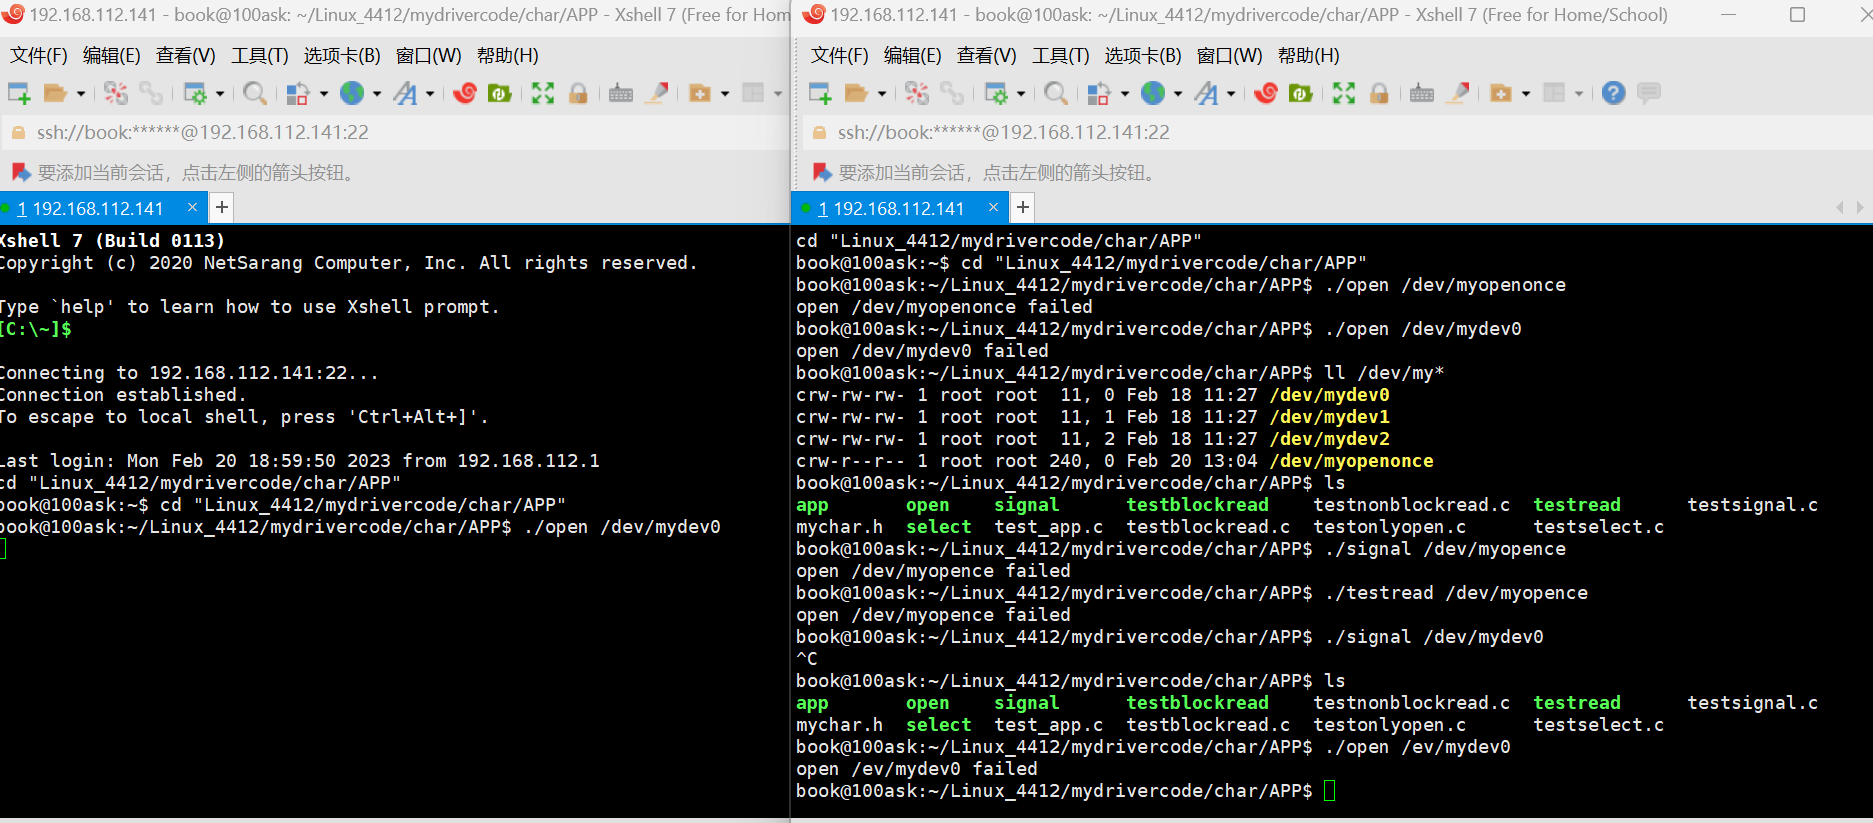Click the Find magnifier icon in left window
The image size is (1873, 823).
(255, 93)
